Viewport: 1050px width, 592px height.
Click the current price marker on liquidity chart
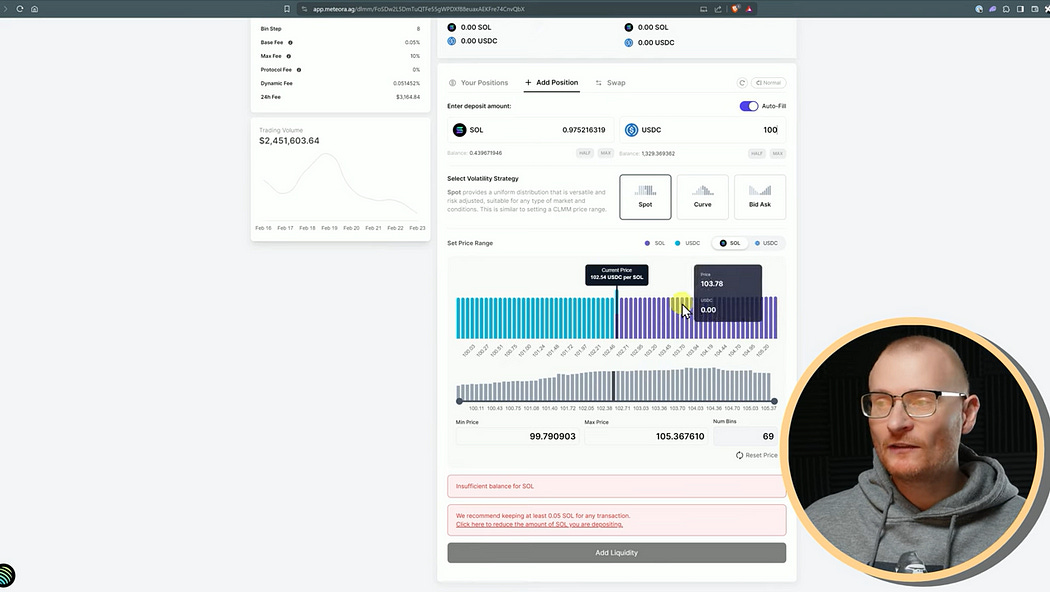point(617,315)
